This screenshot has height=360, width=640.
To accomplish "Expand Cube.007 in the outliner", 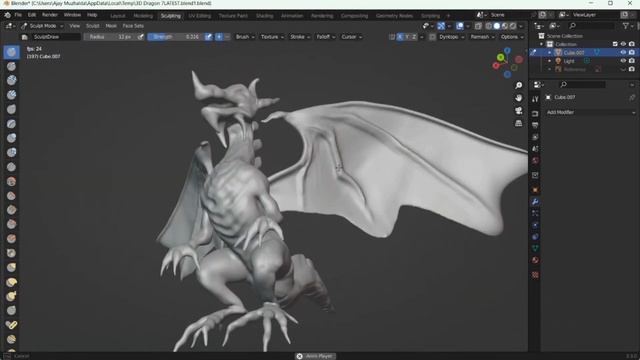I will (550, 52).
